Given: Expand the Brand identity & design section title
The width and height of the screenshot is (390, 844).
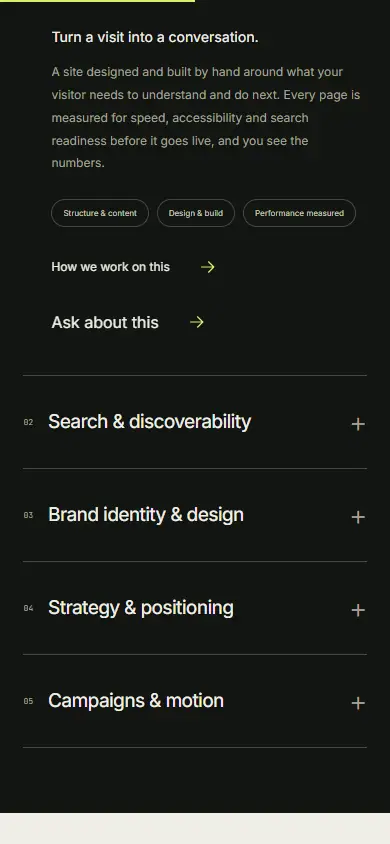Looking at the screenshot, I should [x=146, y=515].
